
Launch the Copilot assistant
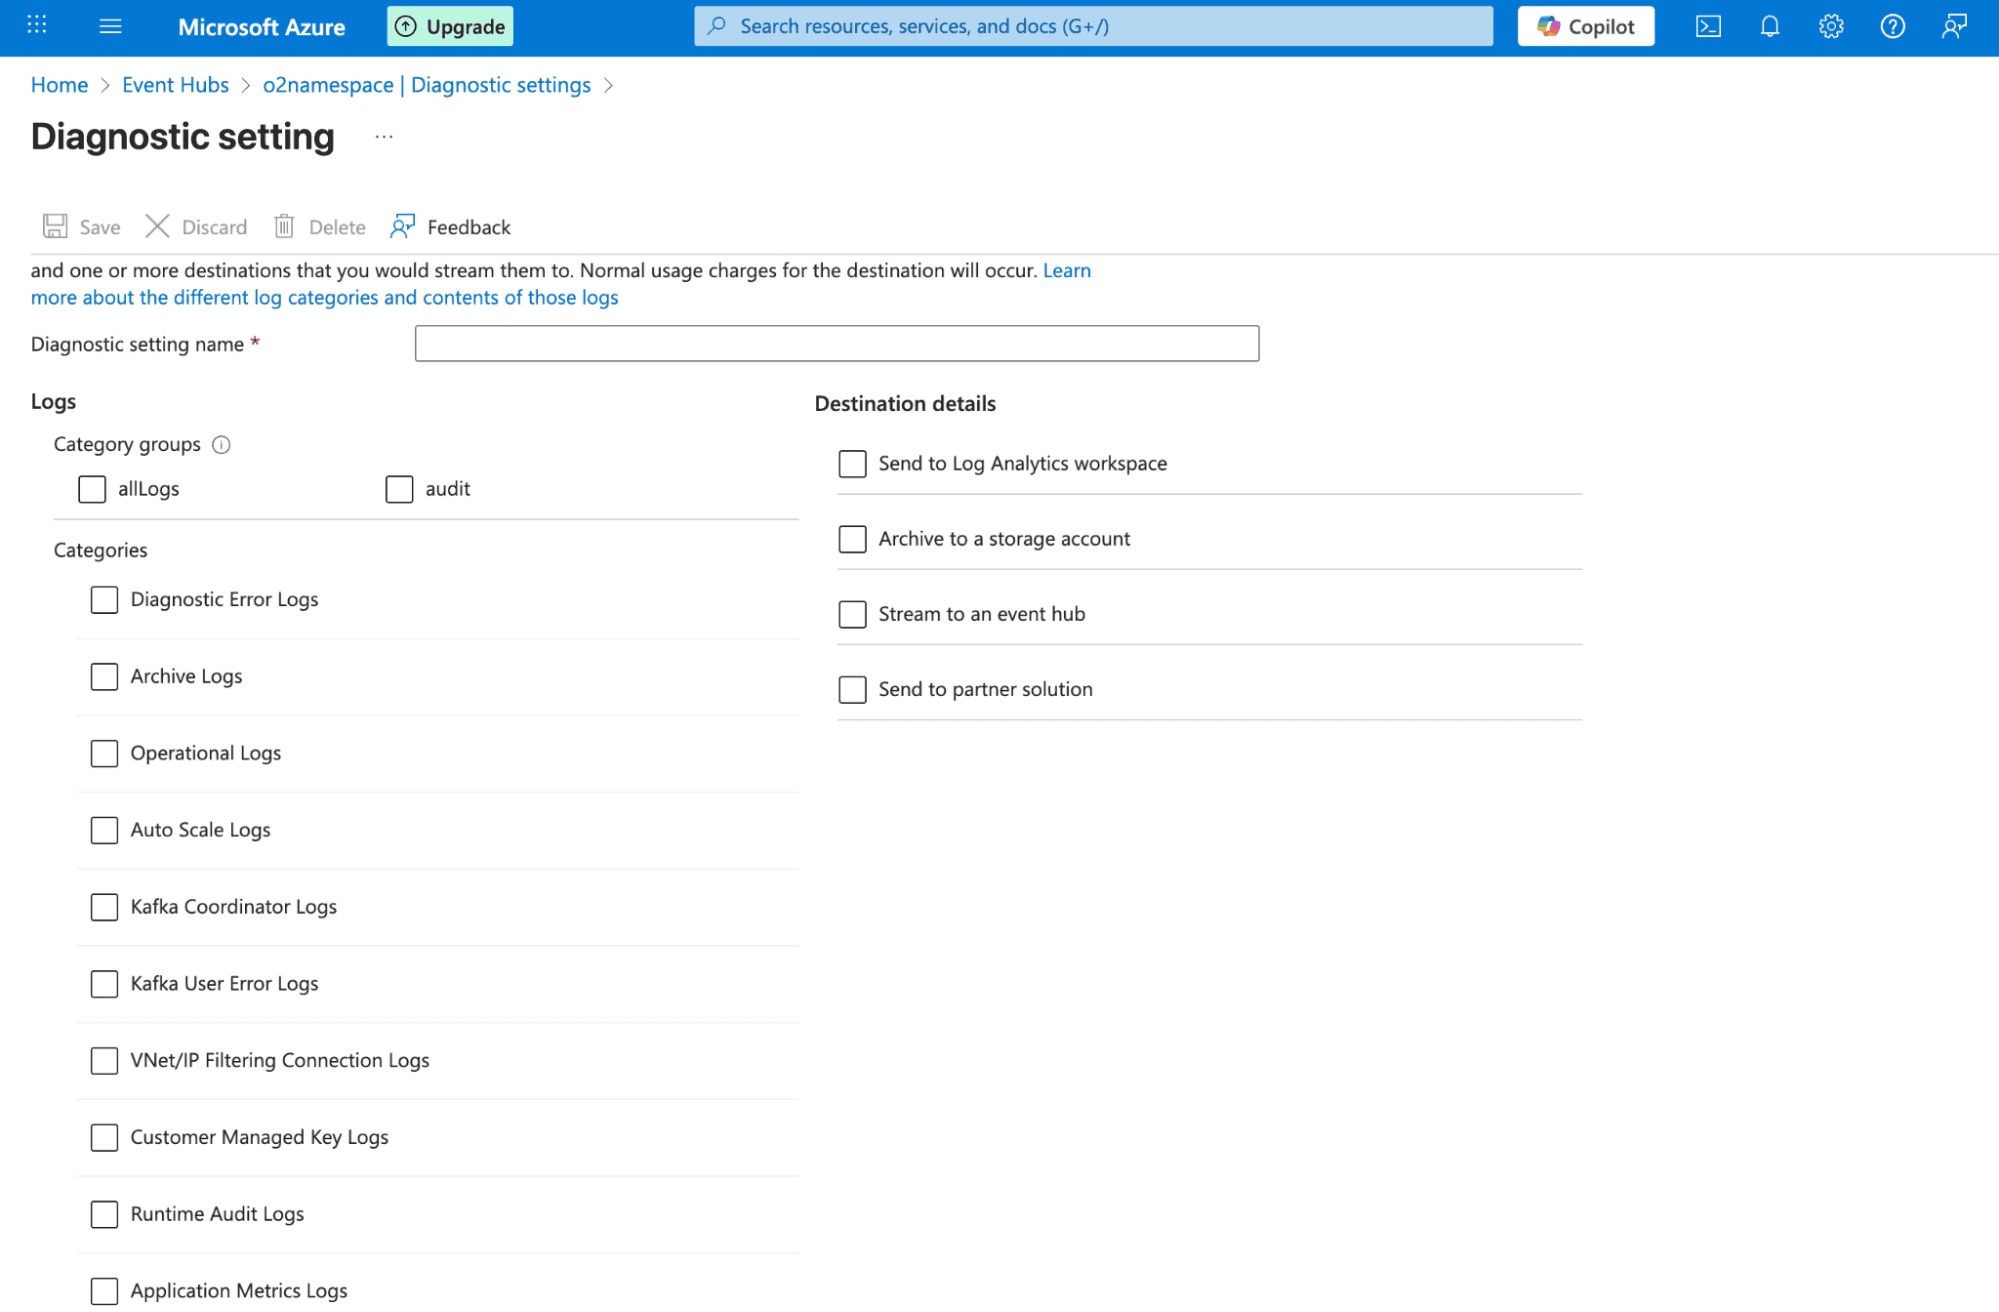1585,25
